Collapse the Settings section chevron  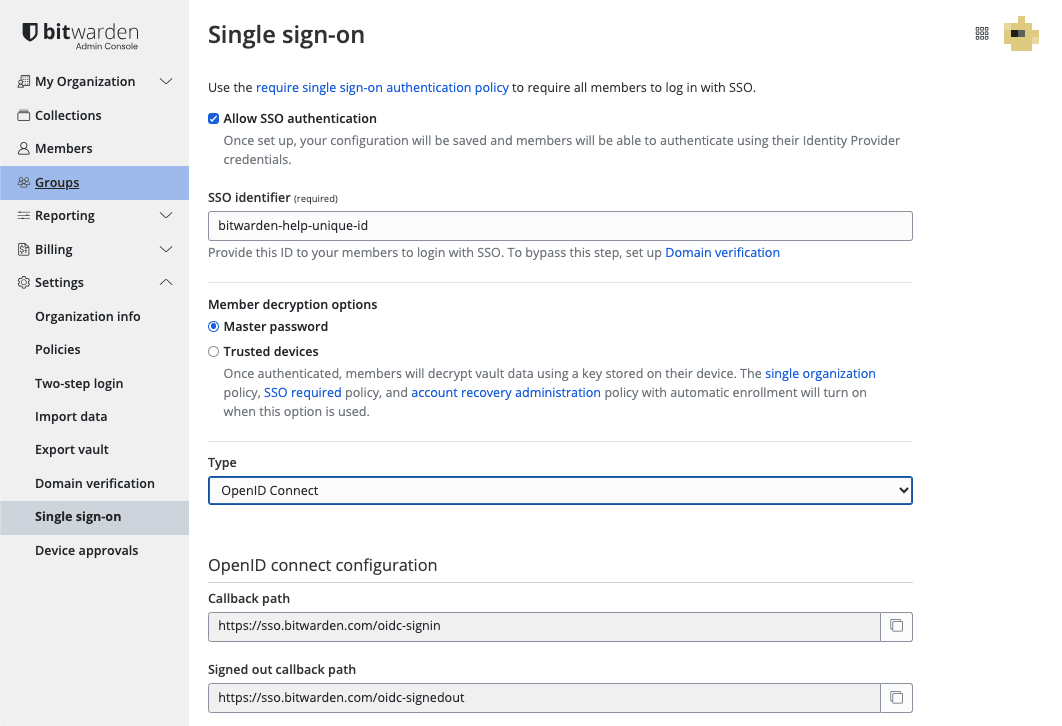coord(166,282)
